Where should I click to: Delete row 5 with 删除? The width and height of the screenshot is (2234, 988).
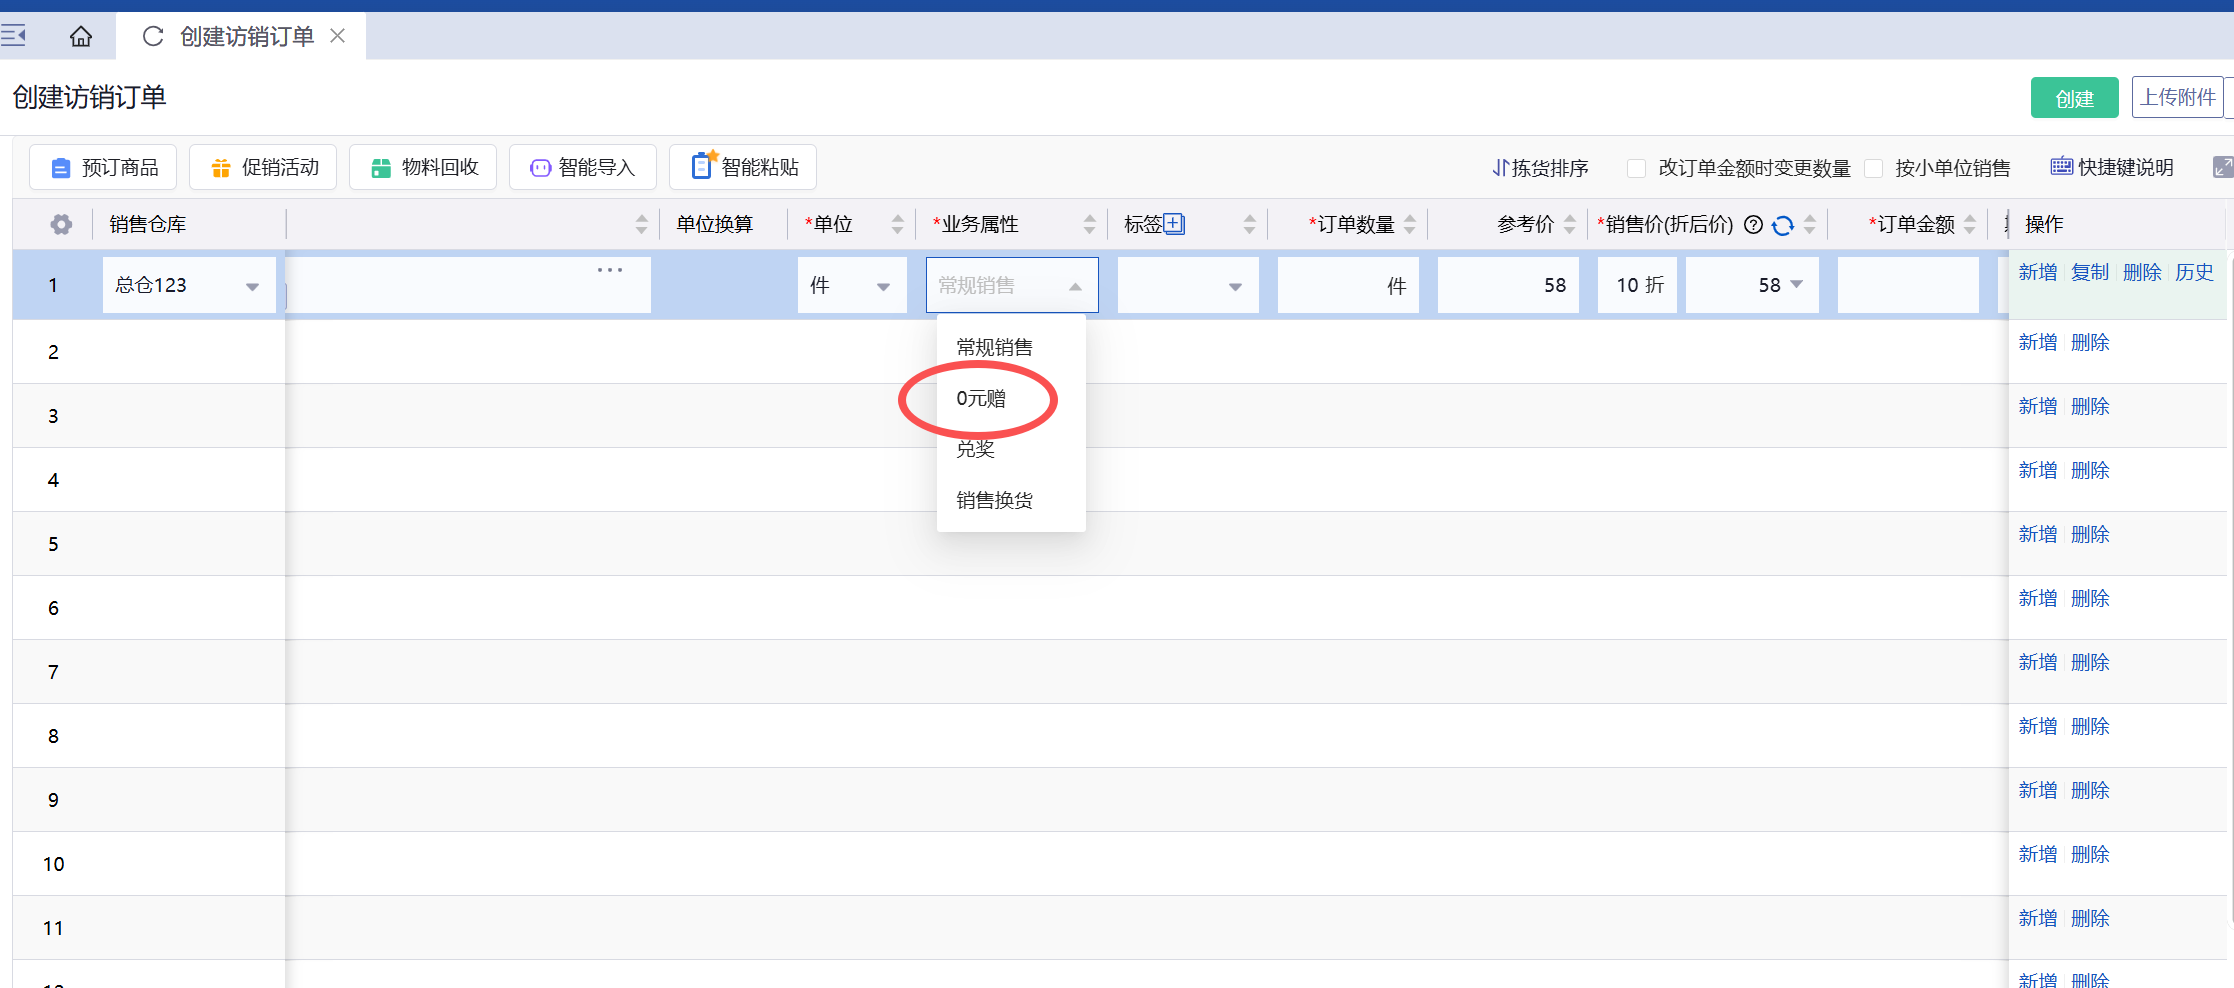tap(2090, 534)
